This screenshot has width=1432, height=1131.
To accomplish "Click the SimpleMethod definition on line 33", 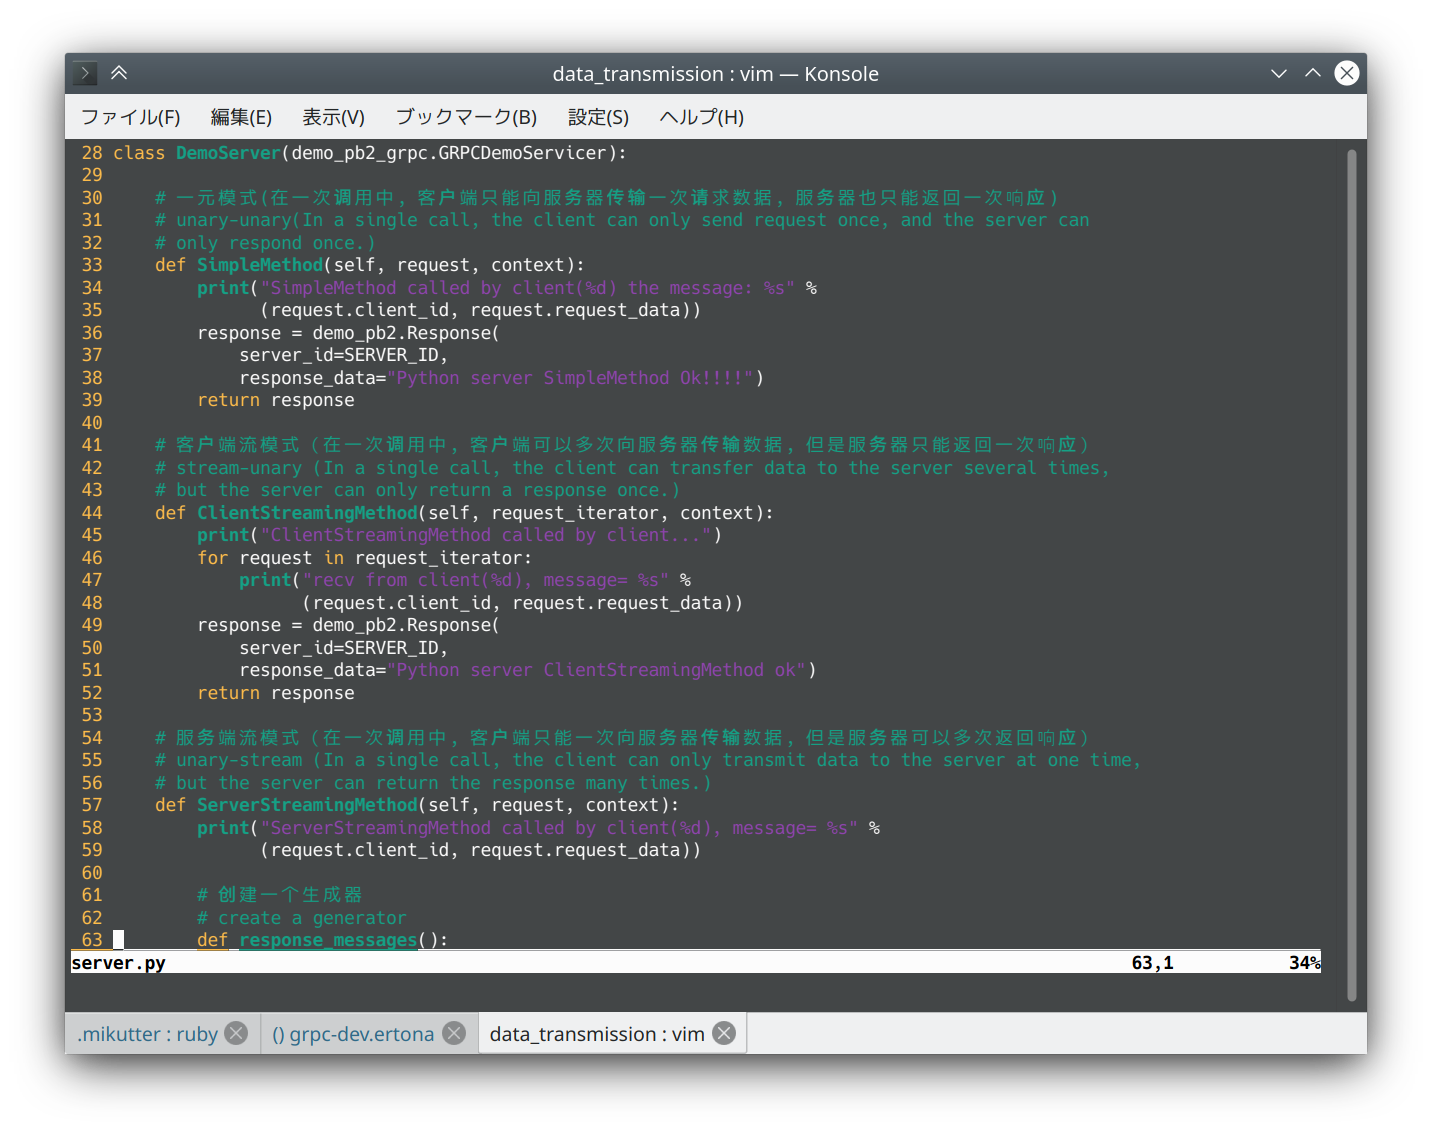I will click(260, 265).
